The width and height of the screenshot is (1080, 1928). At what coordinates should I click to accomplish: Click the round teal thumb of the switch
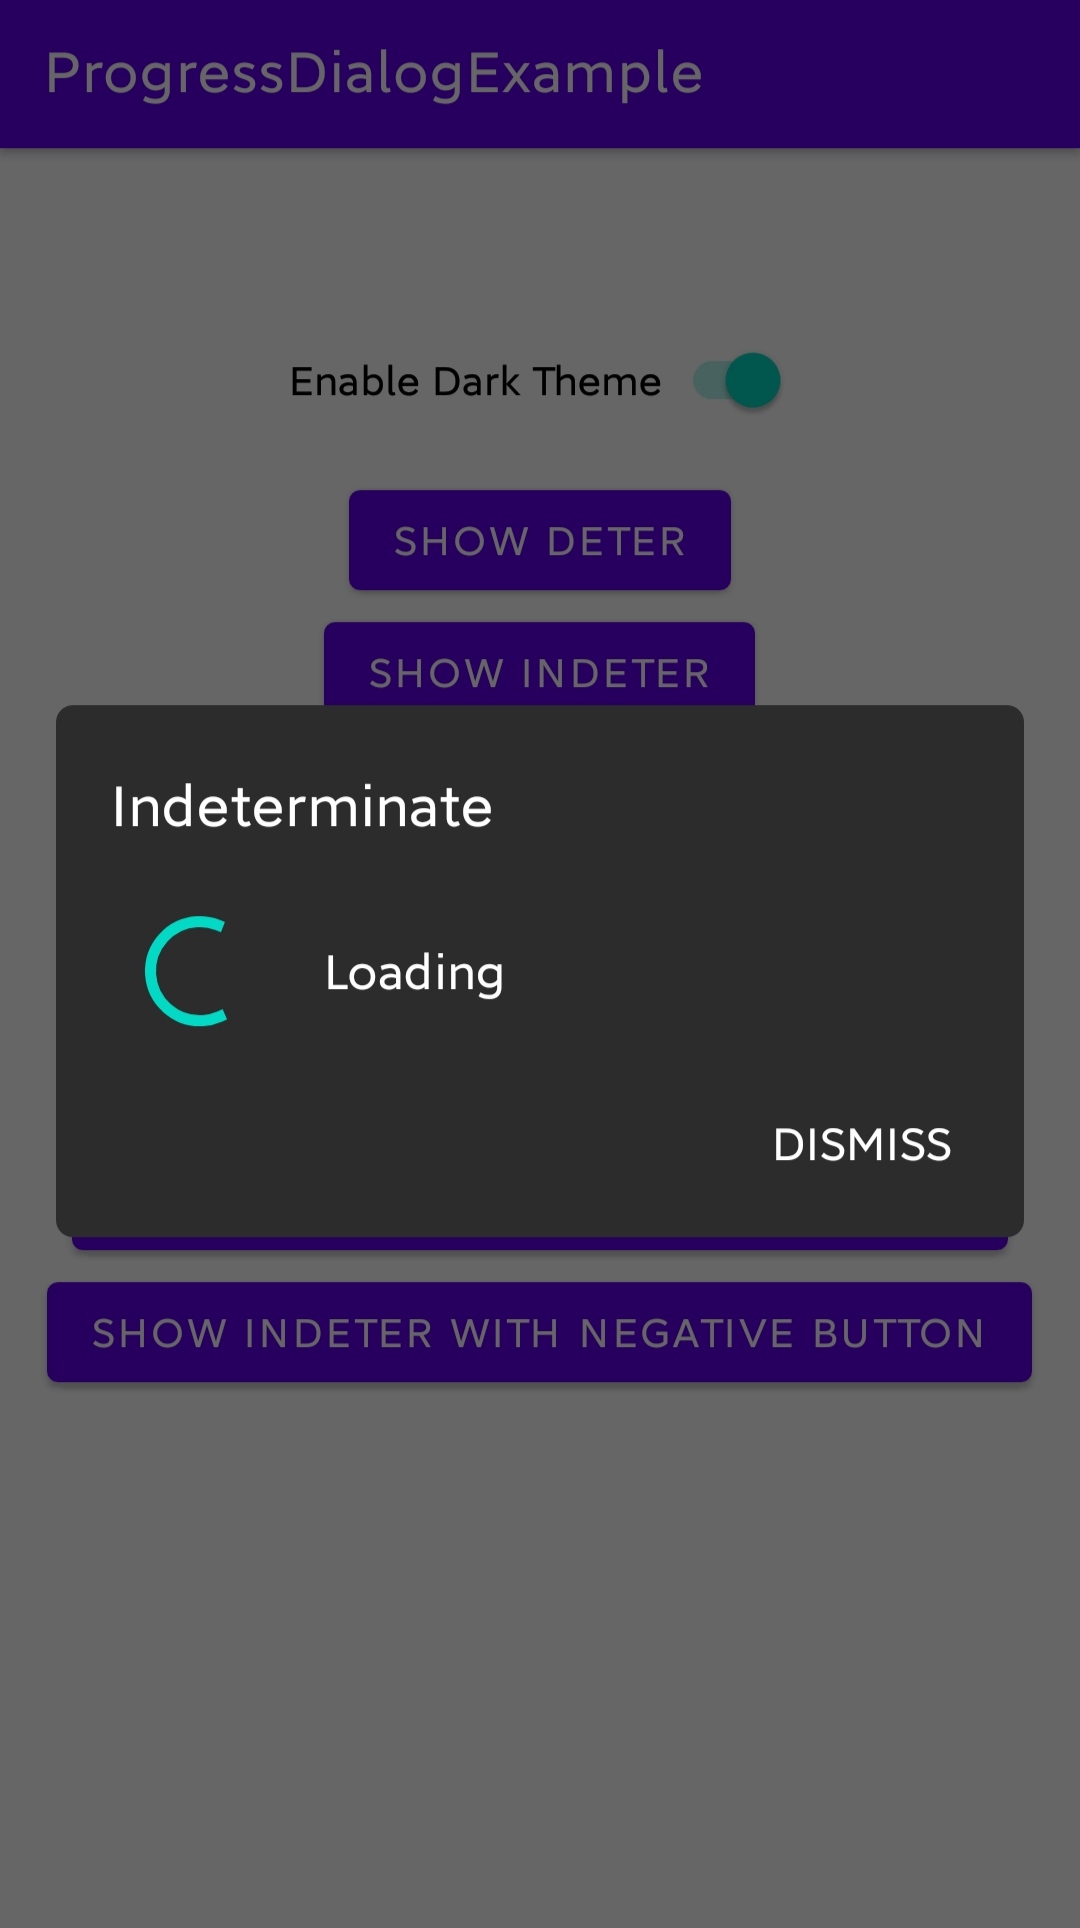[752, 381]
